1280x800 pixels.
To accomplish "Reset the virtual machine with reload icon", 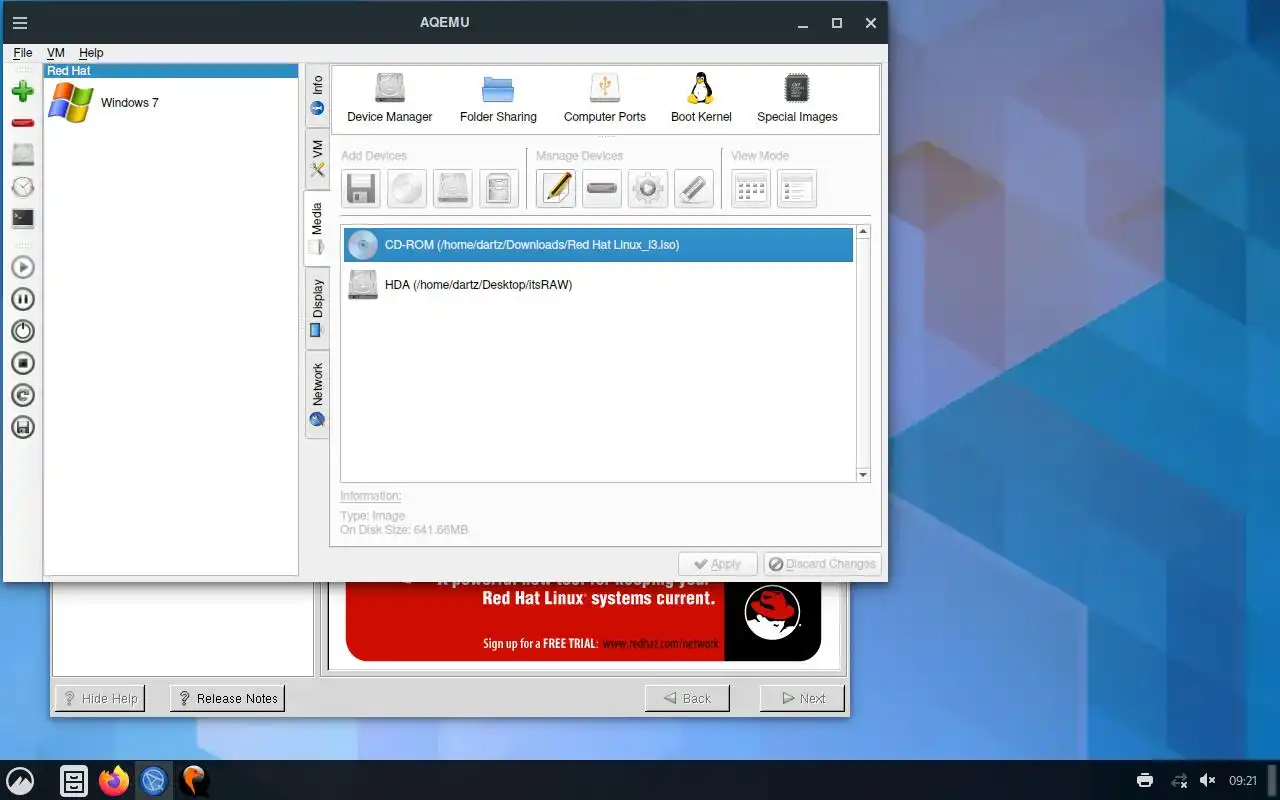I will tap(22, 395).
